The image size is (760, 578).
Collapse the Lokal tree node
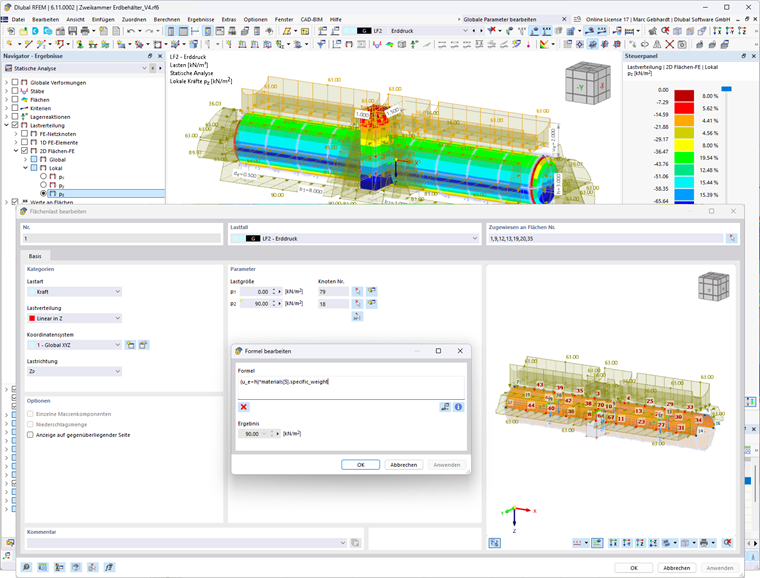tap(26, 168)
